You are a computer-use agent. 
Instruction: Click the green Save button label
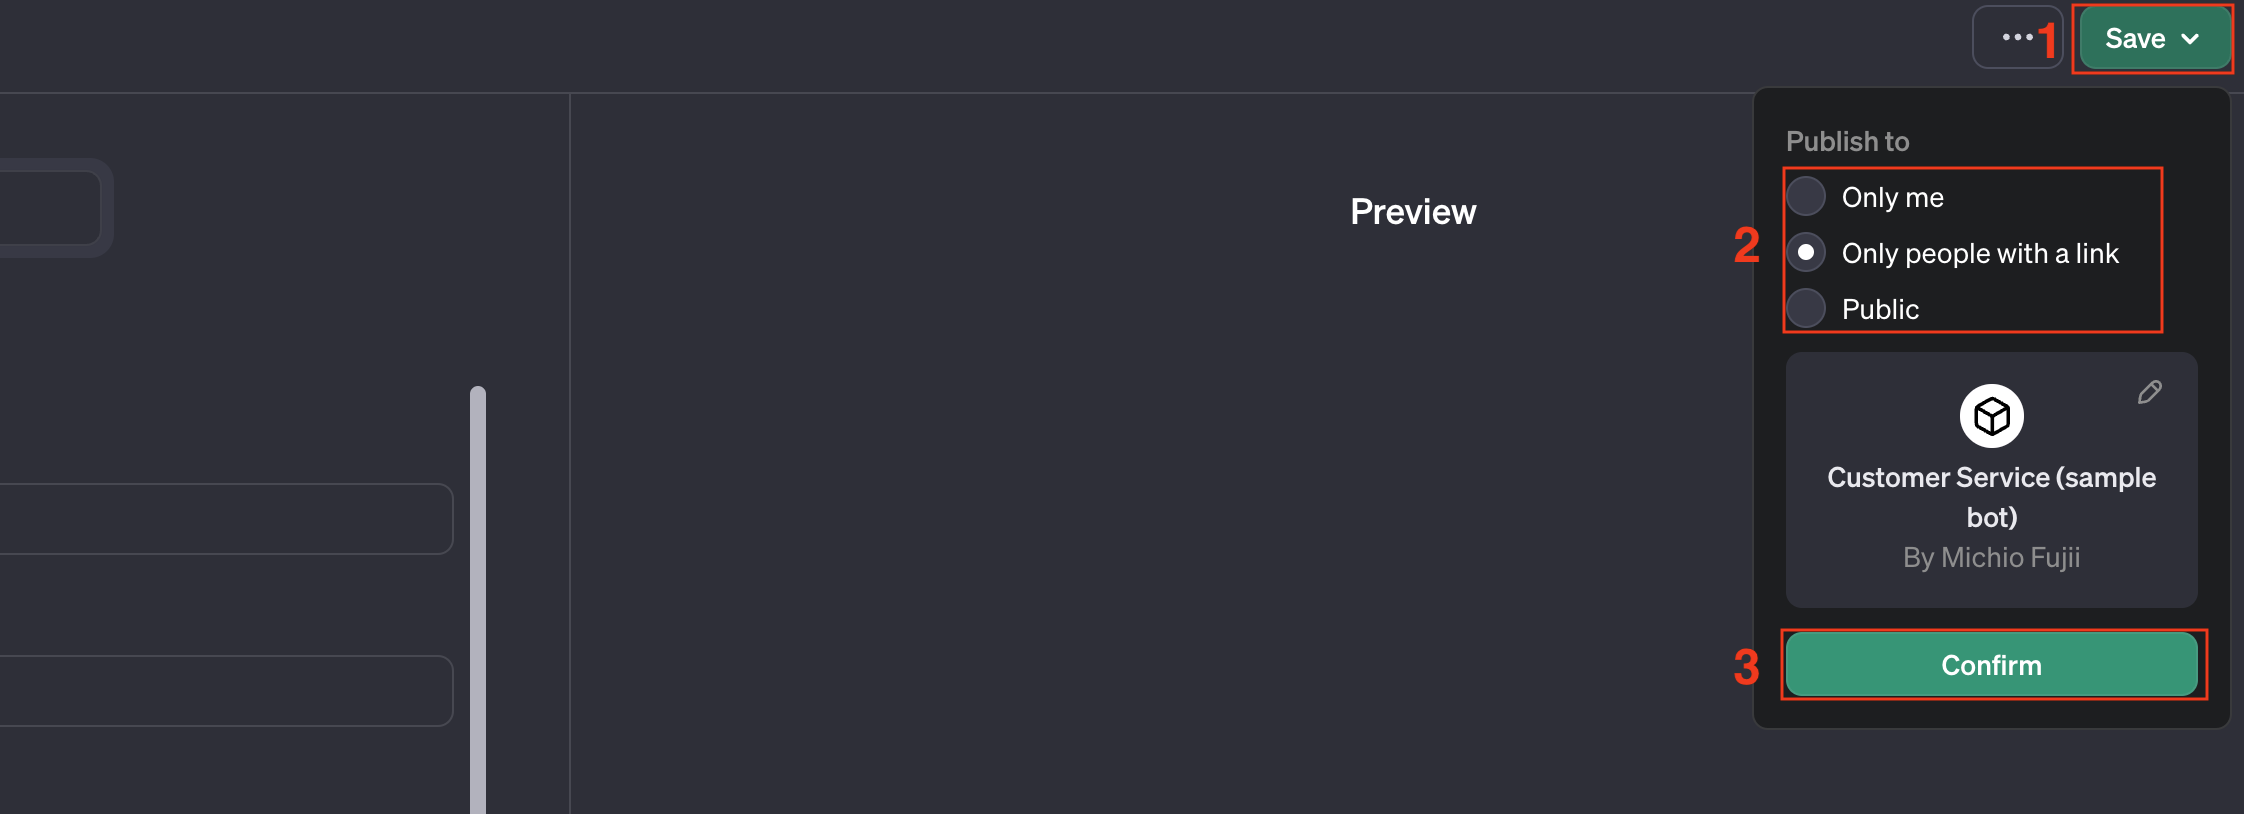coord(2134,39)
